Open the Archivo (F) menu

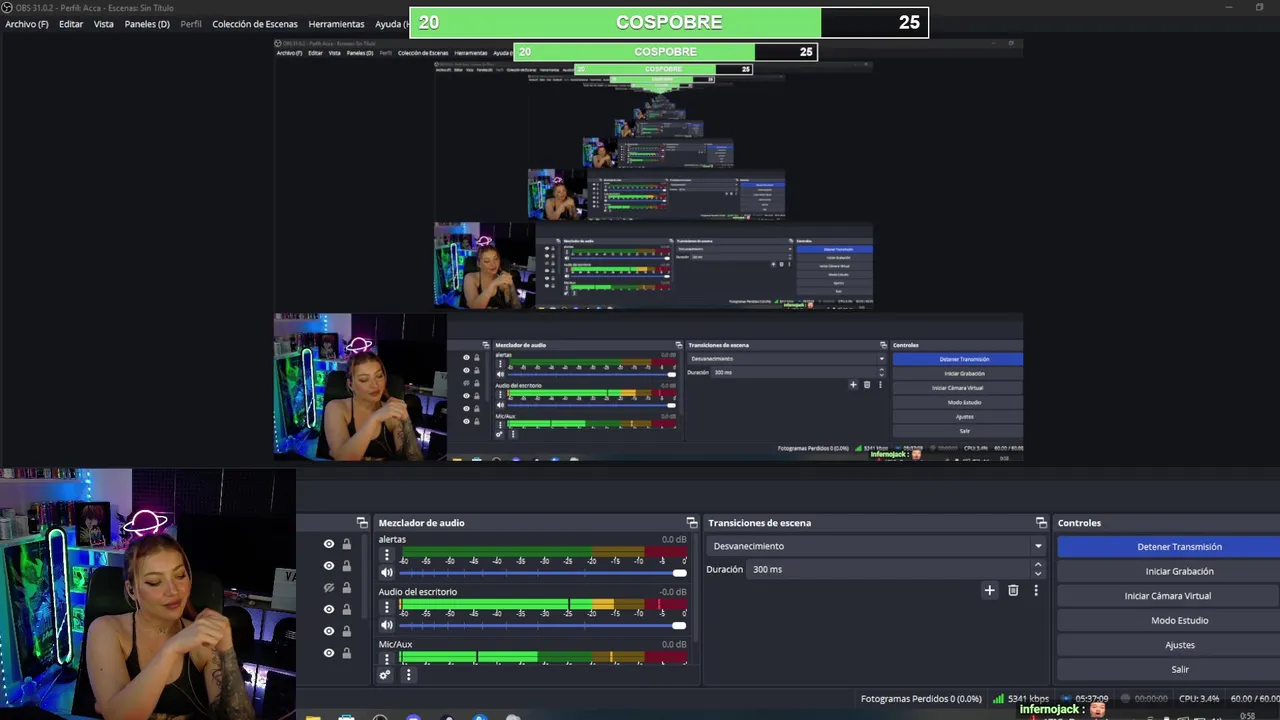point(27,24)
